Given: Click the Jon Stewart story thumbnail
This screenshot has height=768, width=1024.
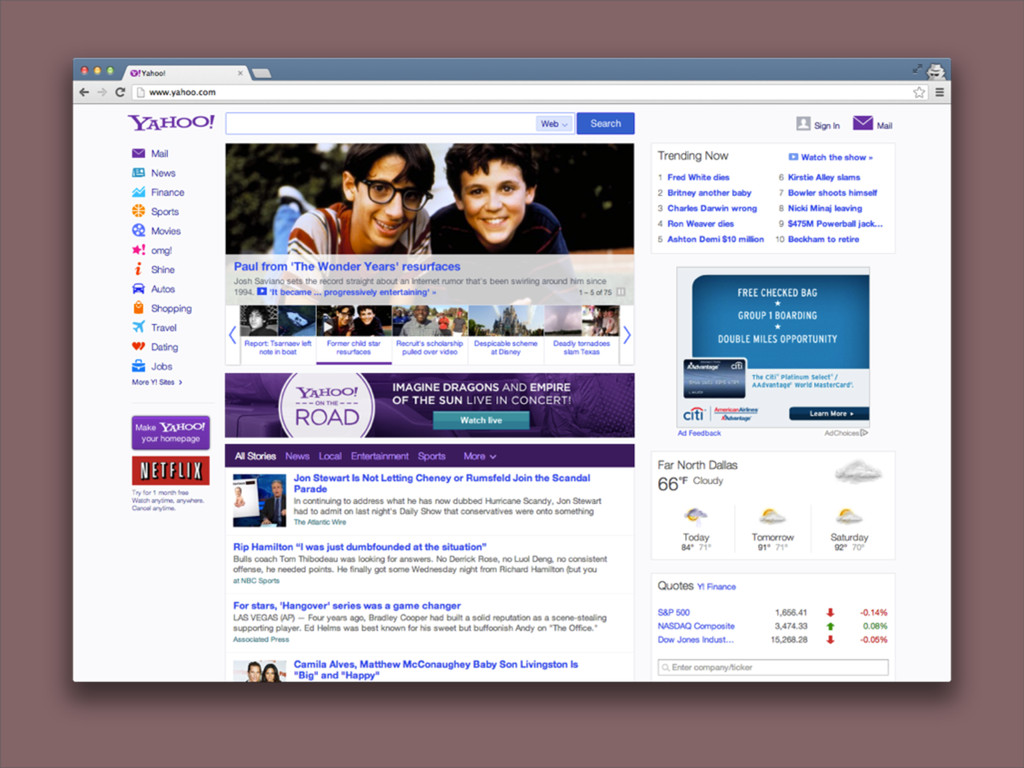Looking at the screenshot, I should pyautogui.click(x=259, y=500).
